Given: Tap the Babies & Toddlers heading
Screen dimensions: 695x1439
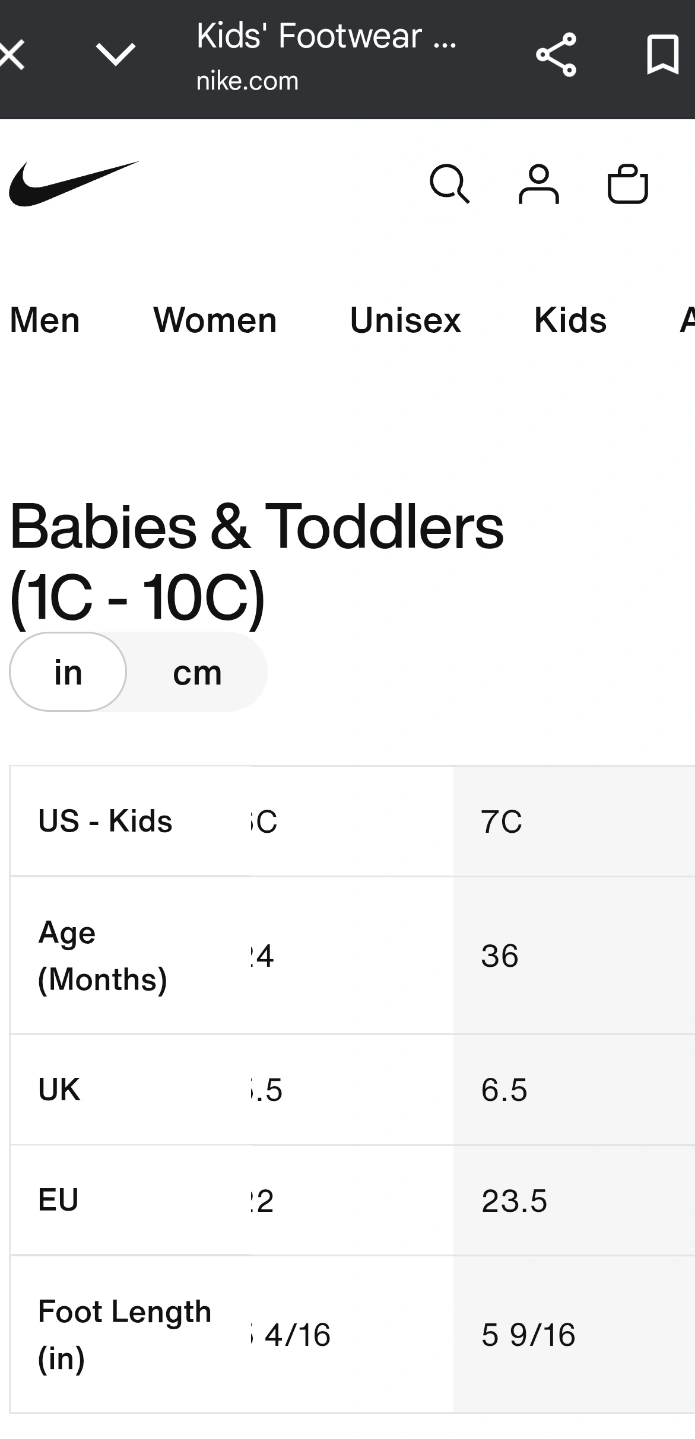Looking at the screenshot, I should coord(257,562).
